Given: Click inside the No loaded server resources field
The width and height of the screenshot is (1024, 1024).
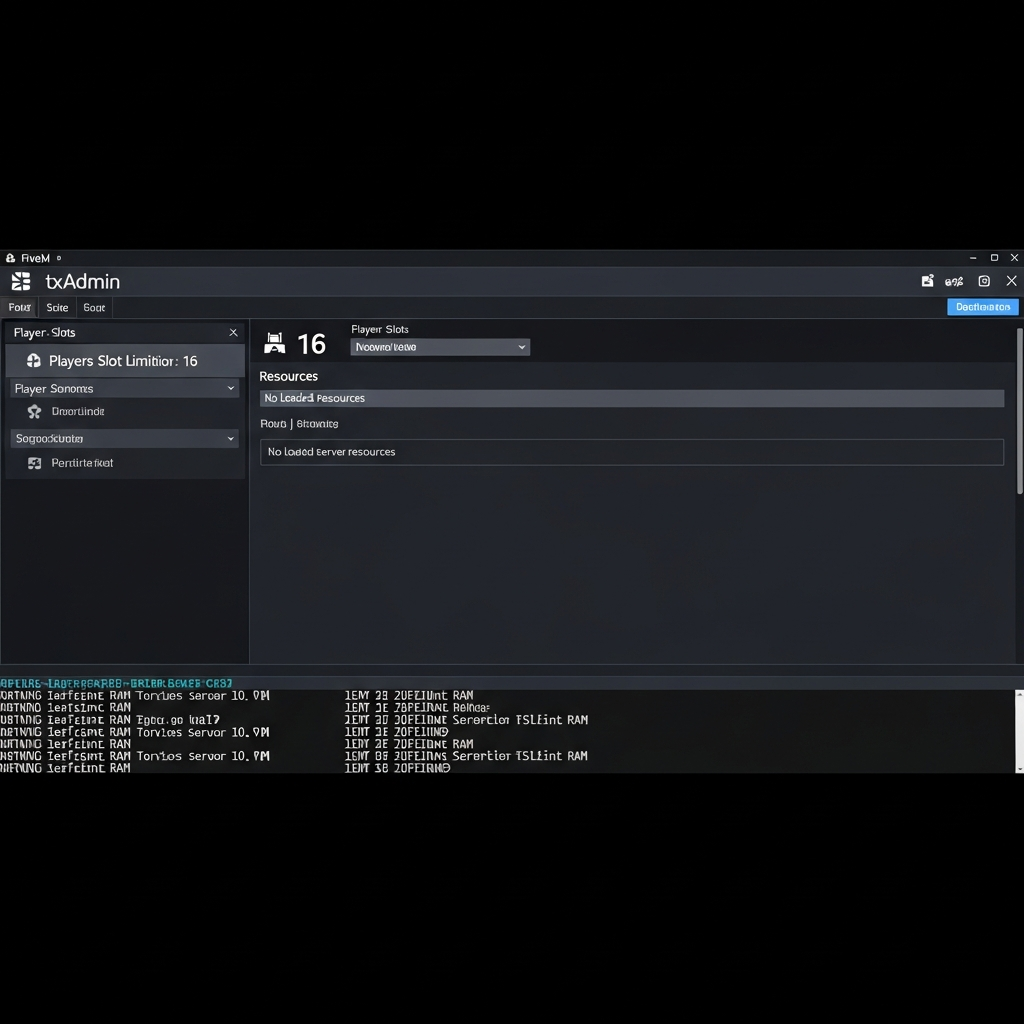Looking at the screenshot, I should (633, 452).
